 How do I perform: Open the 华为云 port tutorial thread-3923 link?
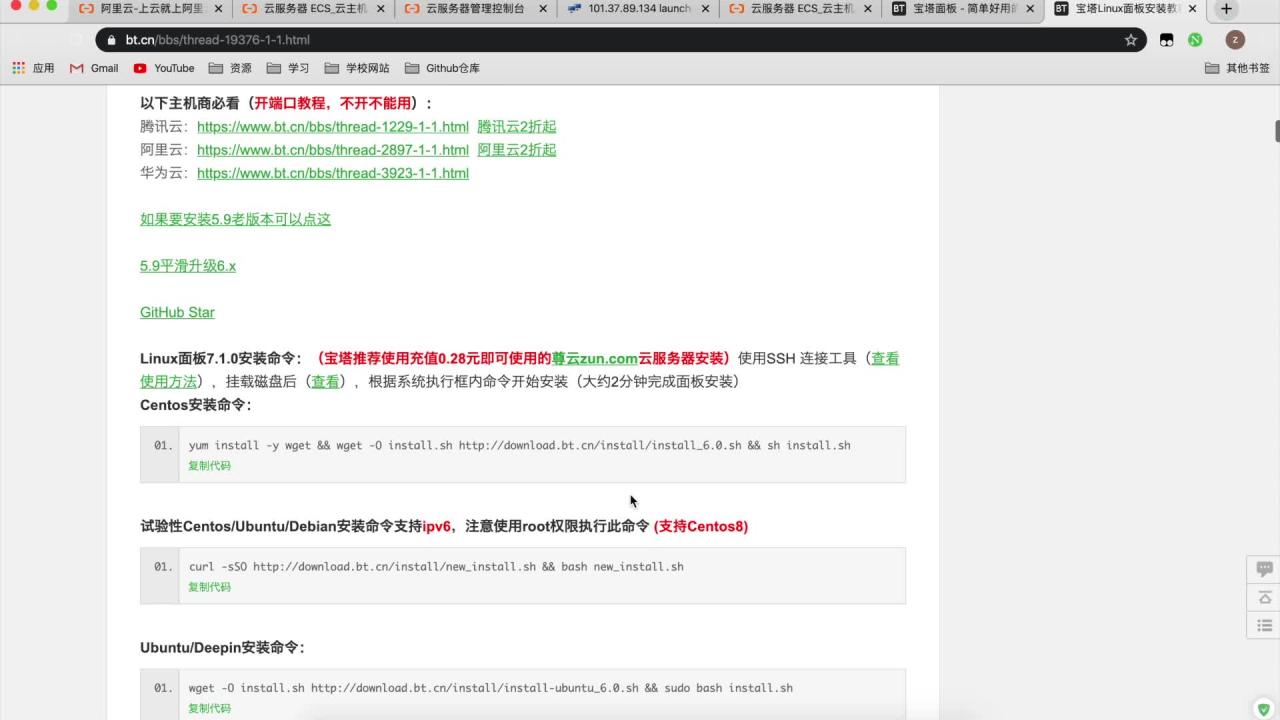(x=333, y=173)
